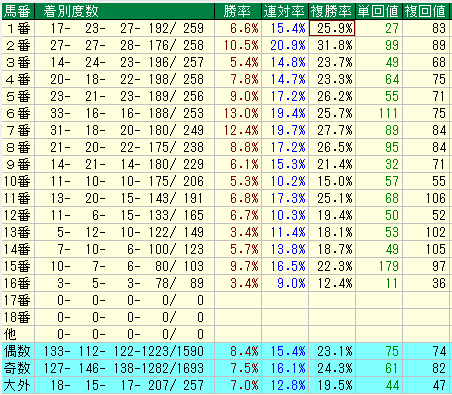Click the 47 value in 大外 row
Image resolution: width=452 pixels, height=395 pixels.
439,385
